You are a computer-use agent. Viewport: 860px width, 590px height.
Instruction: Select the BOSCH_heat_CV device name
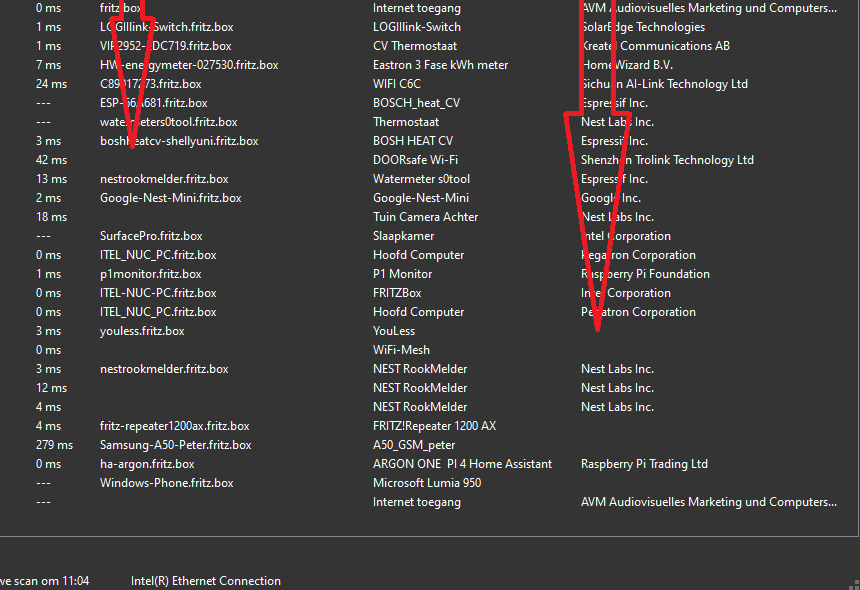(416, 103)
